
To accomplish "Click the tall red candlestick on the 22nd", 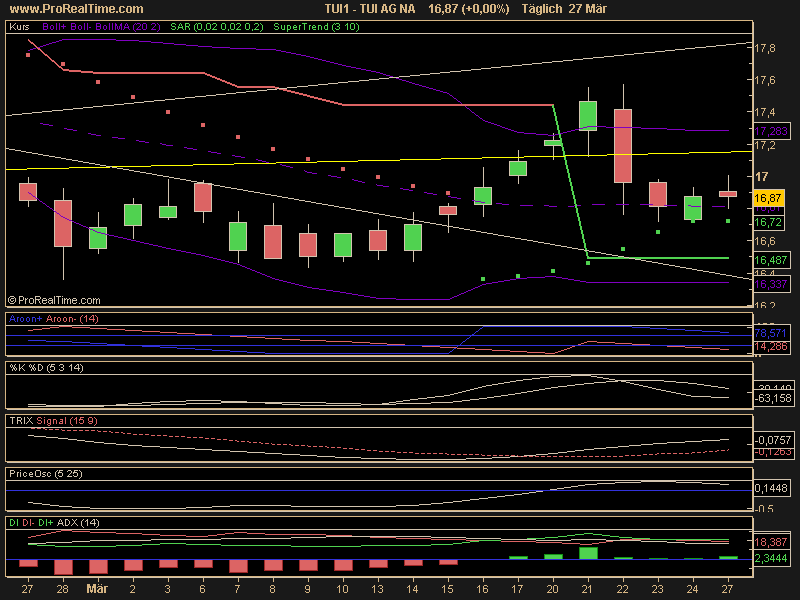I will pyautogui.click(x=623, y=145).
